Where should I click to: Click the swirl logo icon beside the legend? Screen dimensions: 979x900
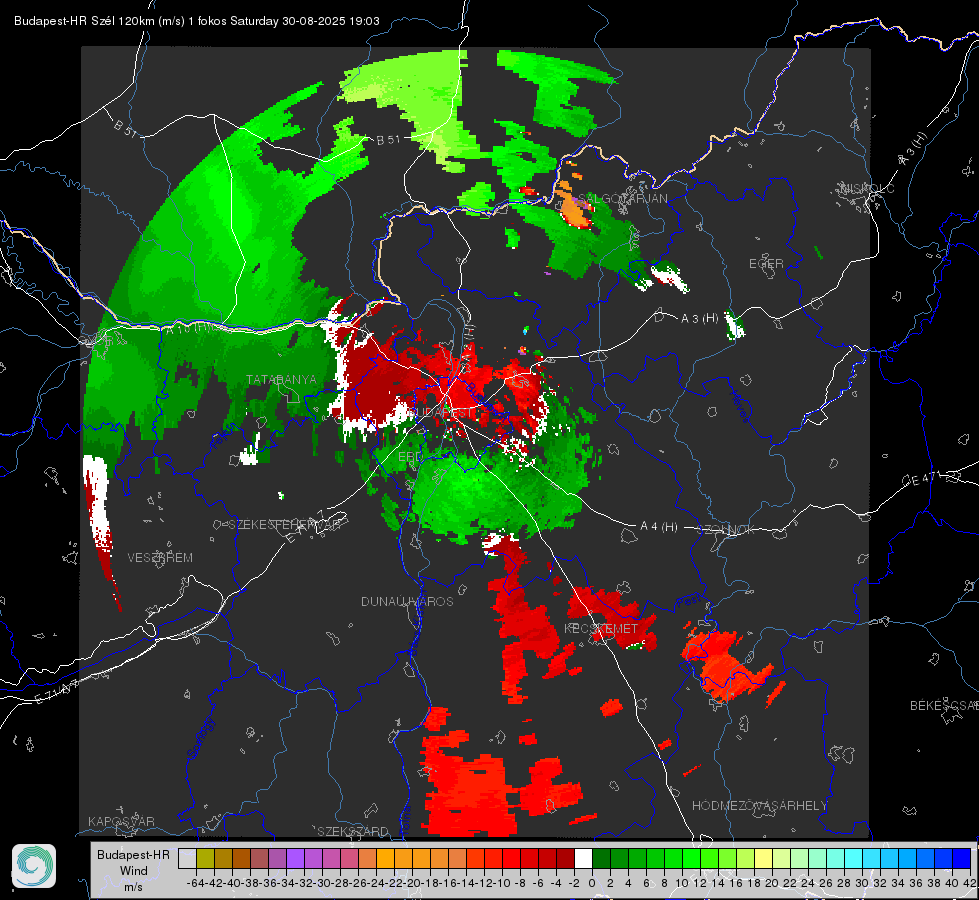point(34,866)
